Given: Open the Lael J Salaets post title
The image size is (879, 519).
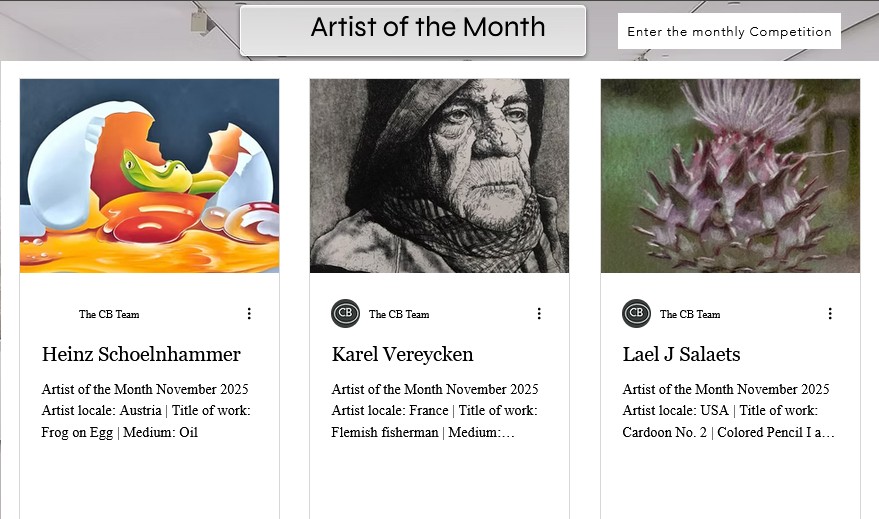Looking at the screenshot, I should coord(681,355).
